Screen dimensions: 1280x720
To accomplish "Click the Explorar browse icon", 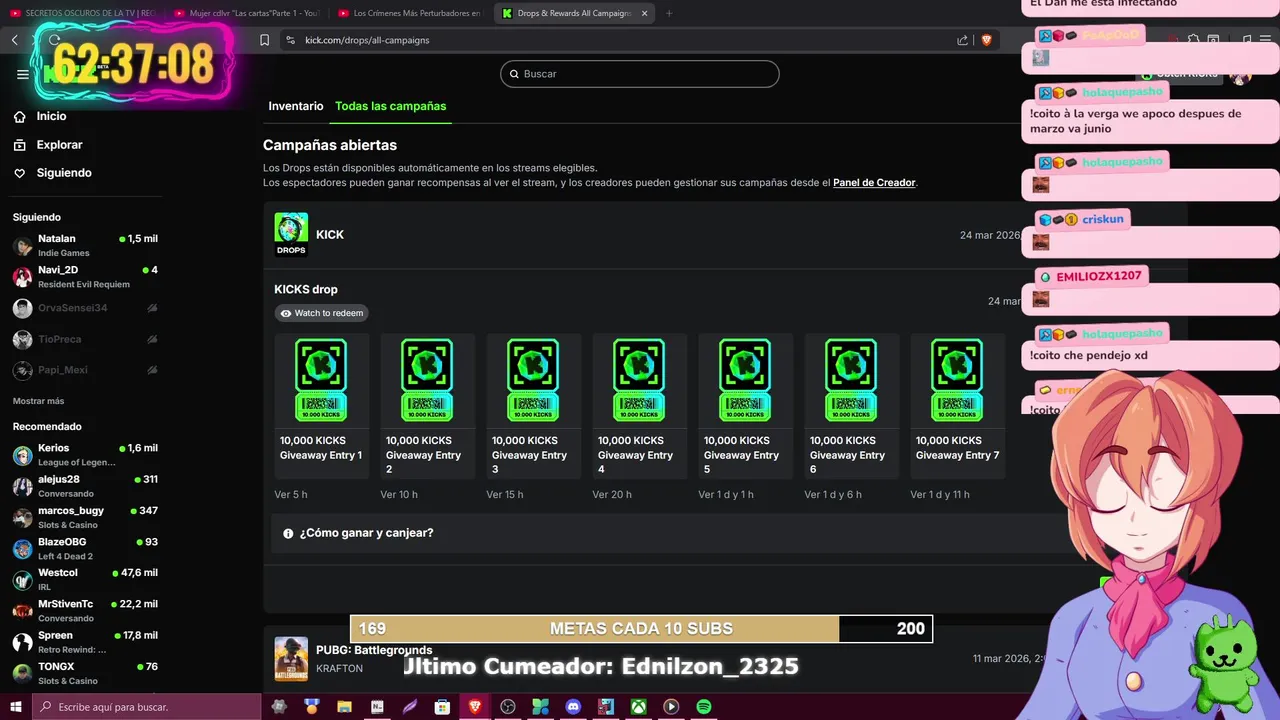I will 19,145.
